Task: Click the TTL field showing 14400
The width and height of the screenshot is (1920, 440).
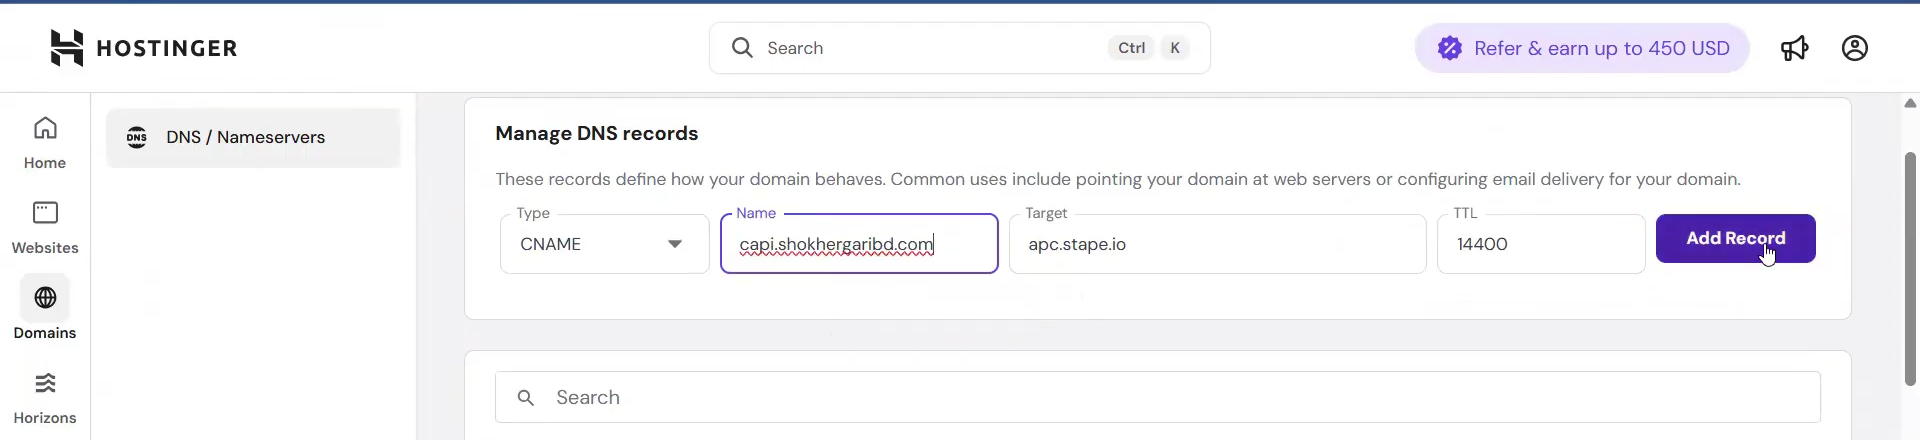Action: coord(1540,244)
